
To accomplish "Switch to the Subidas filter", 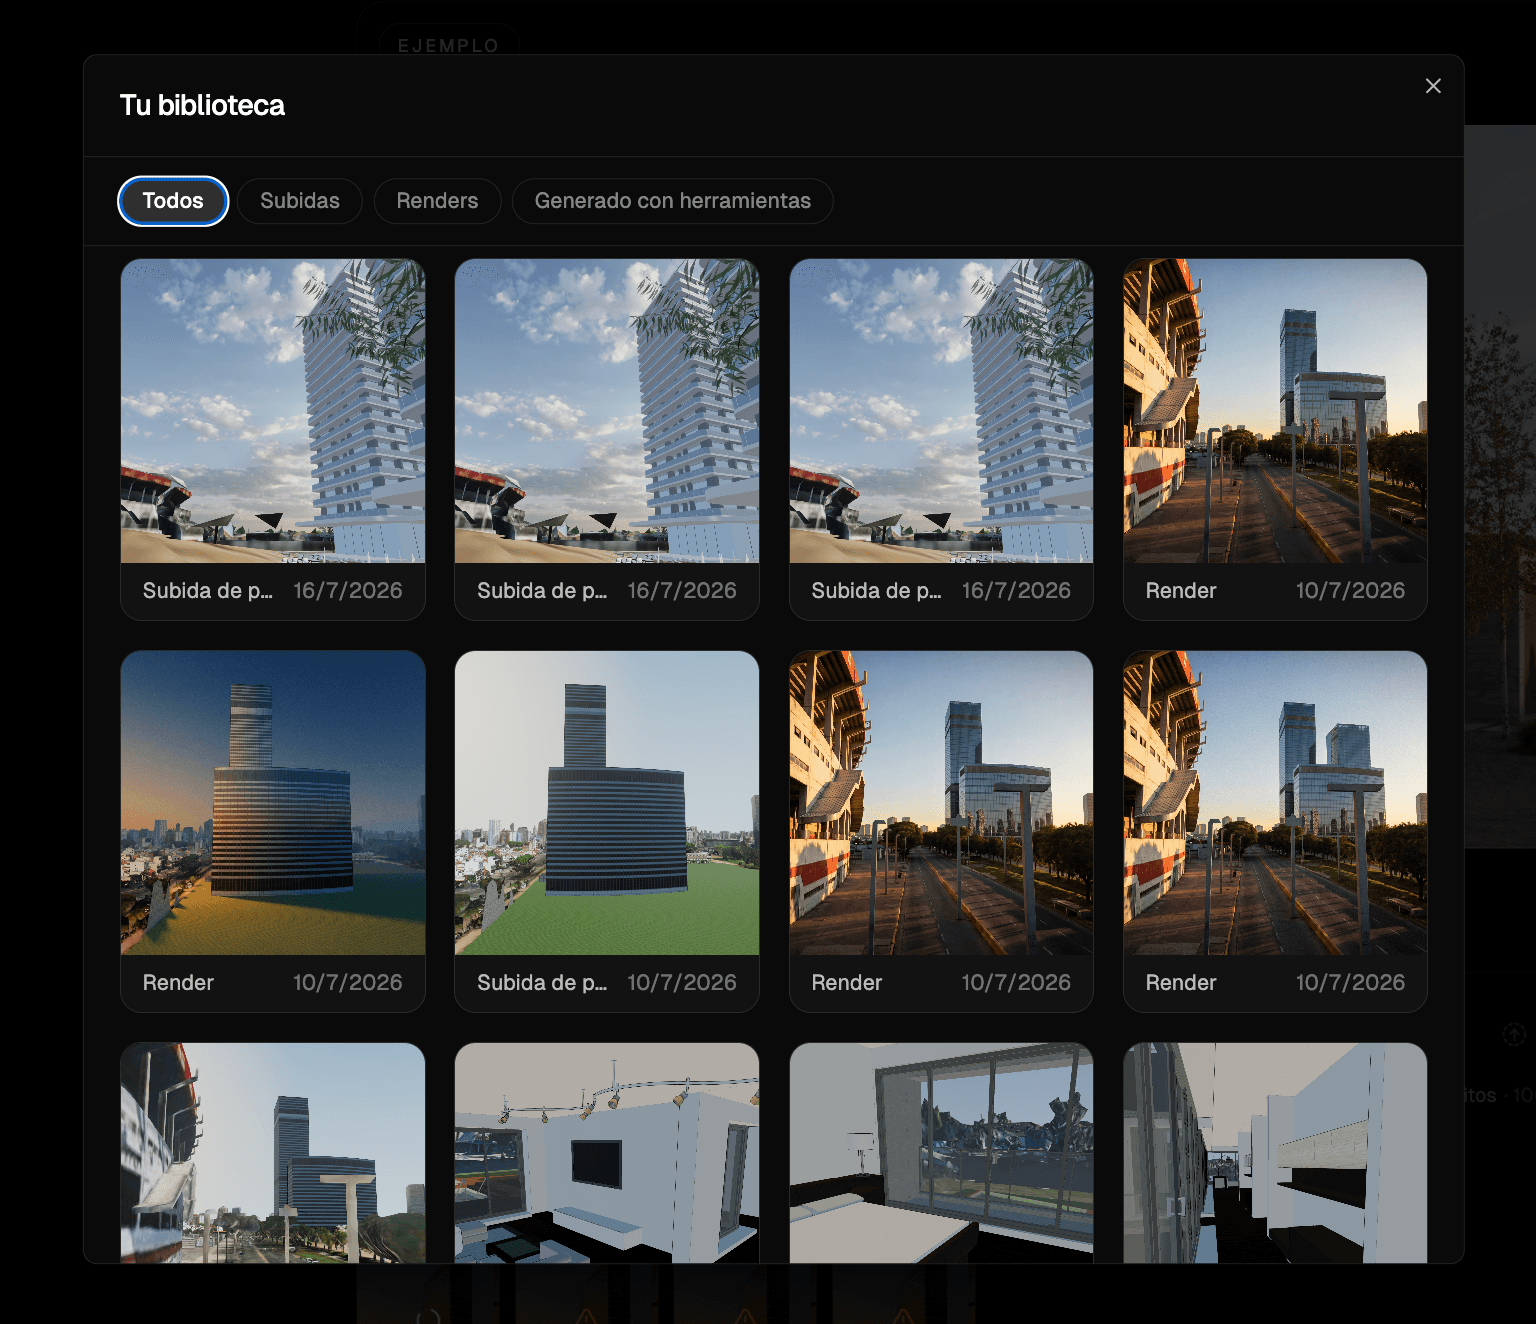I will pos(300,201).
